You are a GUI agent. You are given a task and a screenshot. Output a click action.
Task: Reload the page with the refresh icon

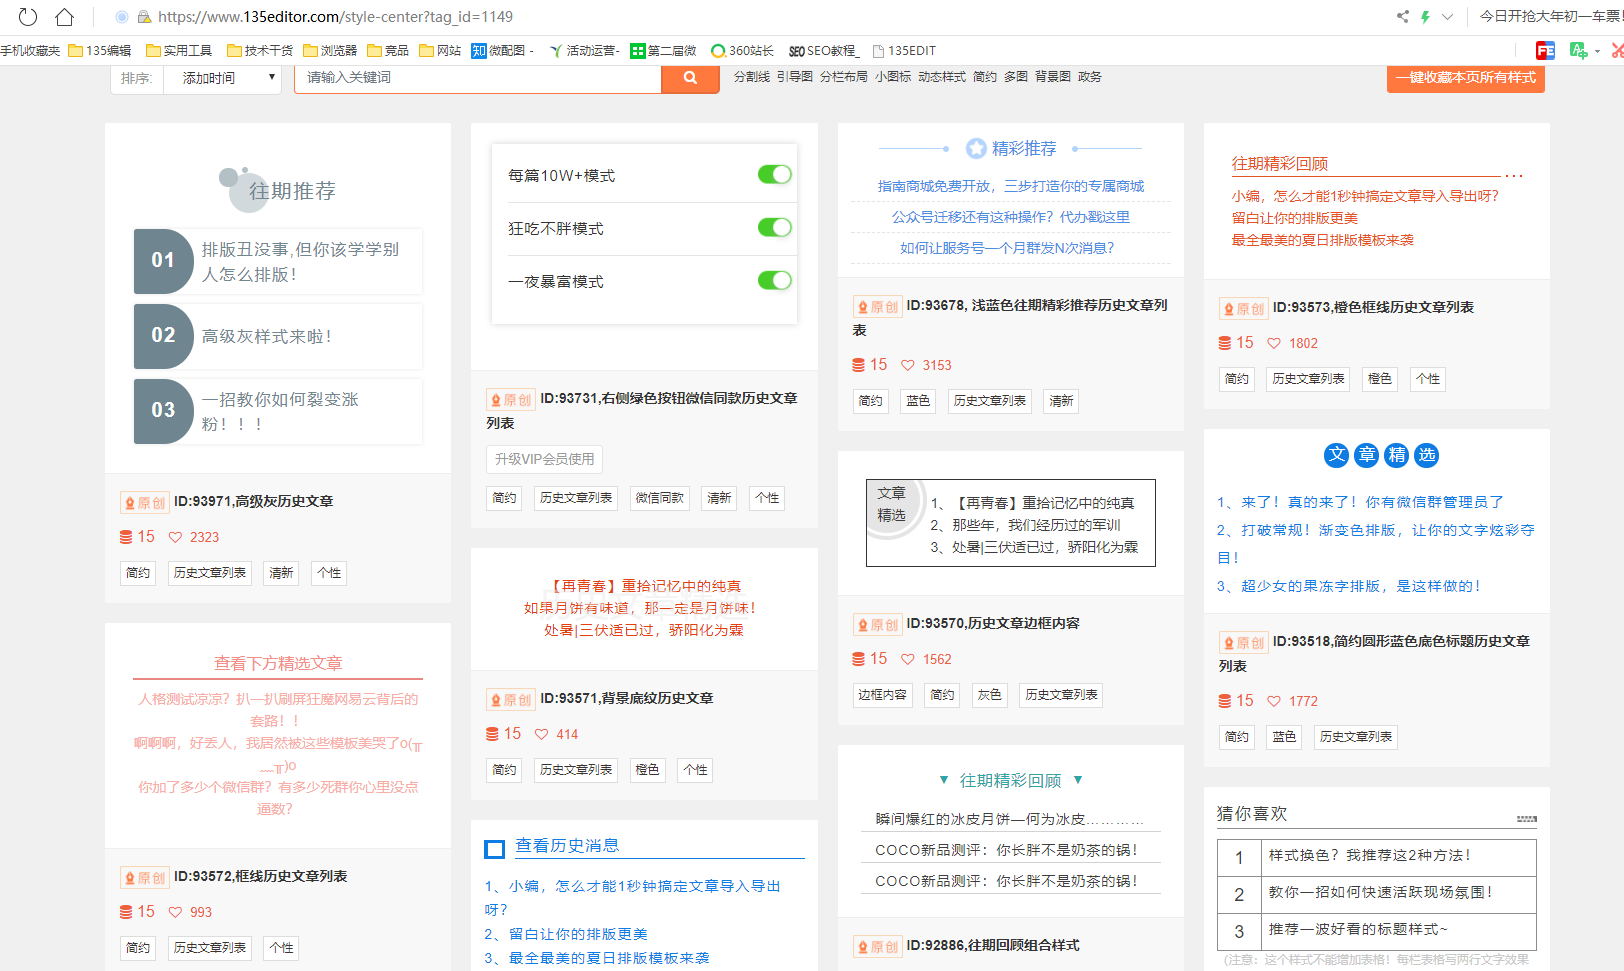28,16
